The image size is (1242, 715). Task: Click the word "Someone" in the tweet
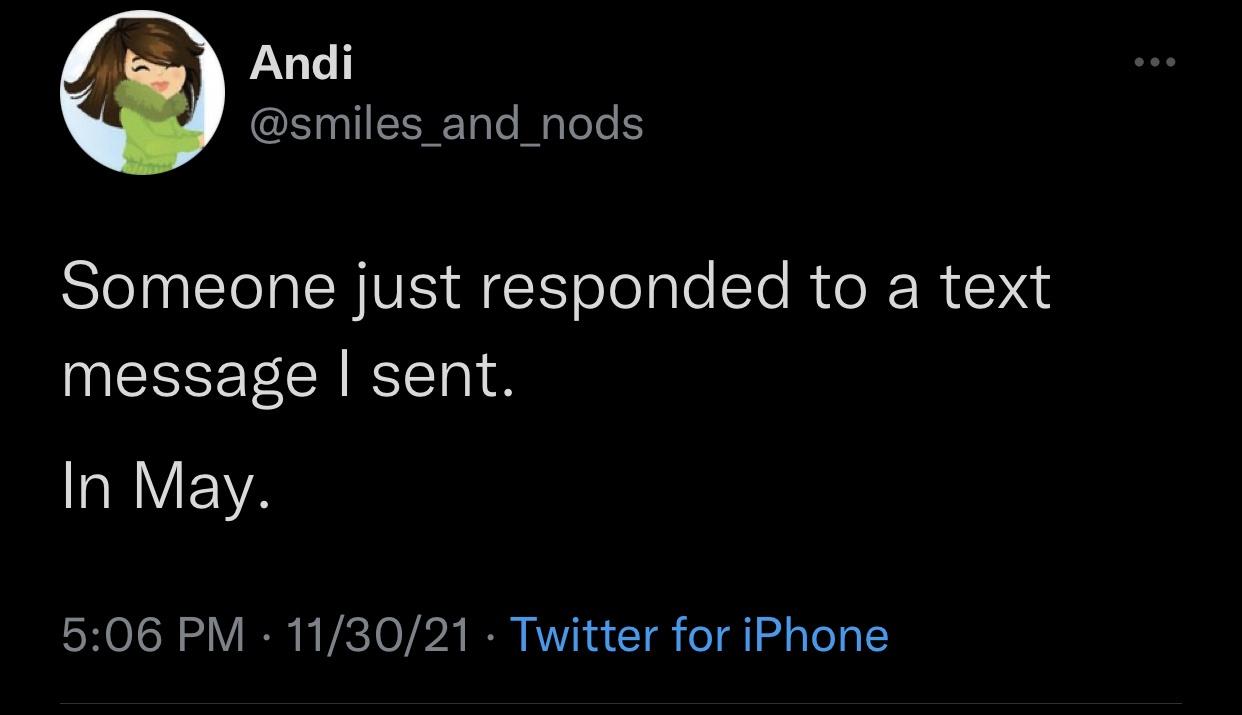click(198, 287)
